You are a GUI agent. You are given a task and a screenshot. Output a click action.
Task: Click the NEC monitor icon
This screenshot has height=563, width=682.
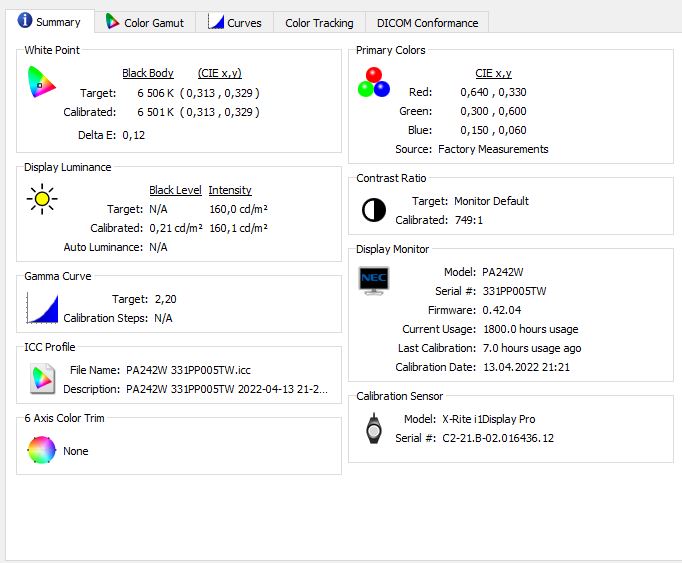(374, 281)
